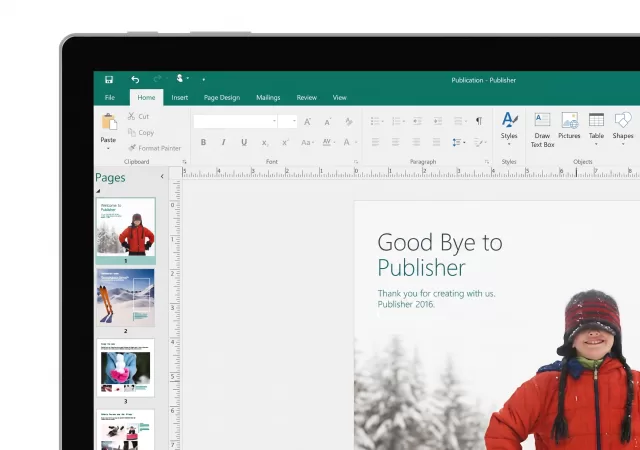Toggle Italic formatting

pyautogui.click(x=223, y=142)
